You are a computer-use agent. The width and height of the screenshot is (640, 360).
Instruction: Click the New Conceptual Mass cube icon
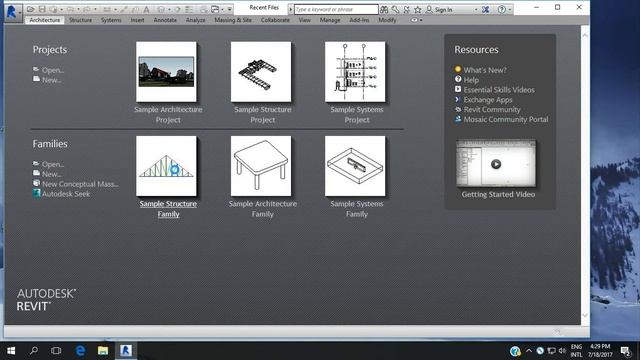(x=37, y=183)
